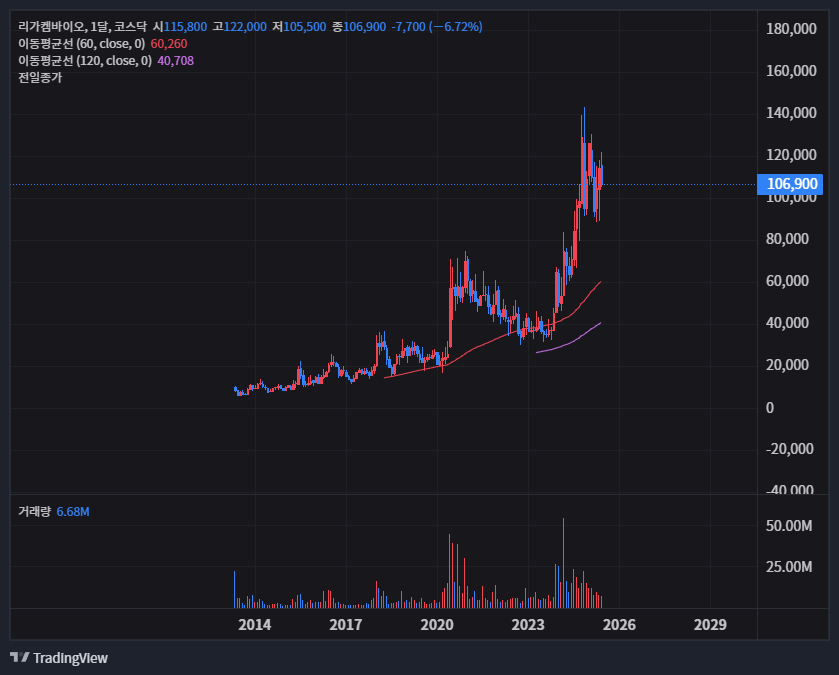The width and height of the screenshot is (839, 675).
Task: Click the 20,000 price axis label
Action: [787, 365]
